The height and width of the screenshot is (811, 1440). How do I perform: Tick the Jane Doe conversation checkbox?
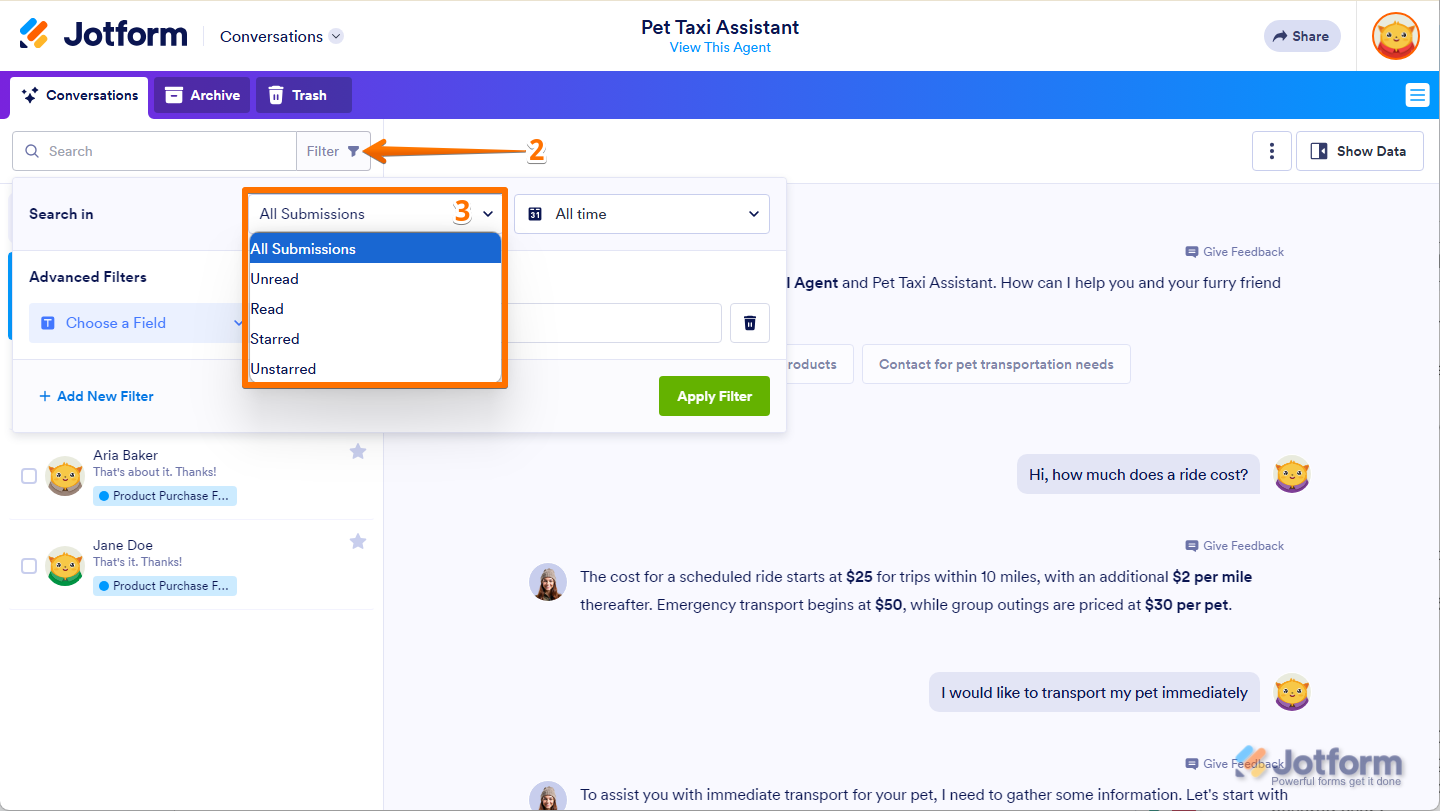(x=29, y=566)
